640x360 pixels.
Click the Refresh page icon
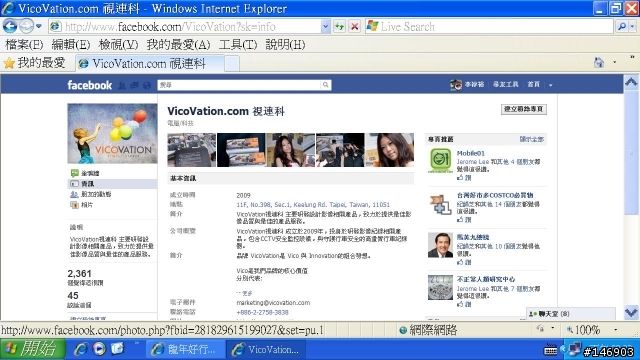(340, 27)
